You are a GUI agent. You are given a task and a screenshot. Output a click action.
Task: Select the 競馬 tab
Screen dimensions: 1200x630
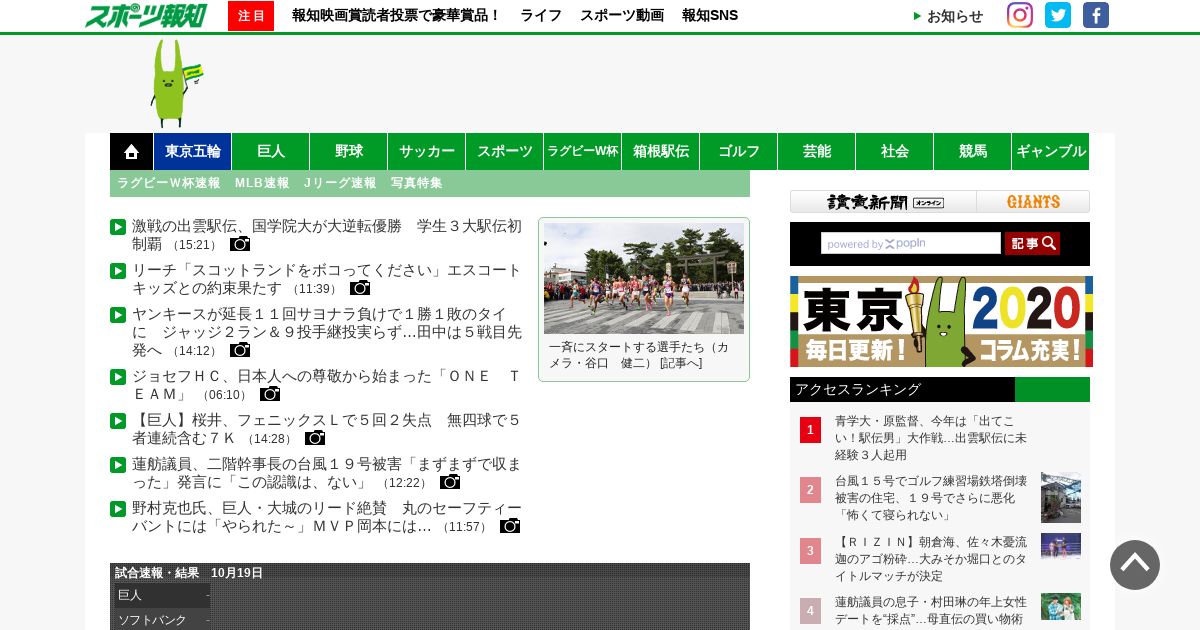point(973,151)
